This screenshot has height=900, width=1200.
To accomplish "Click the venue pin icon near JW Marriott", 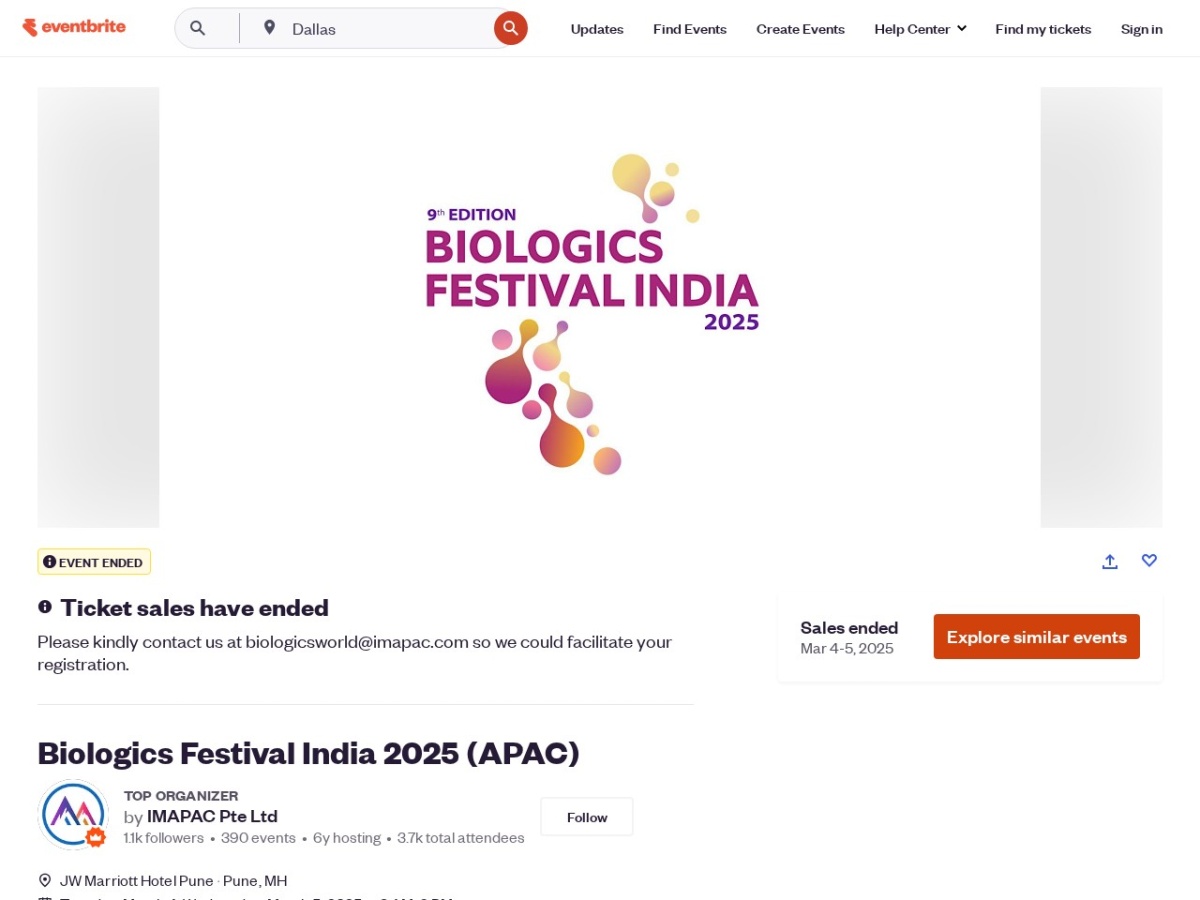I will tap(45, 881).
